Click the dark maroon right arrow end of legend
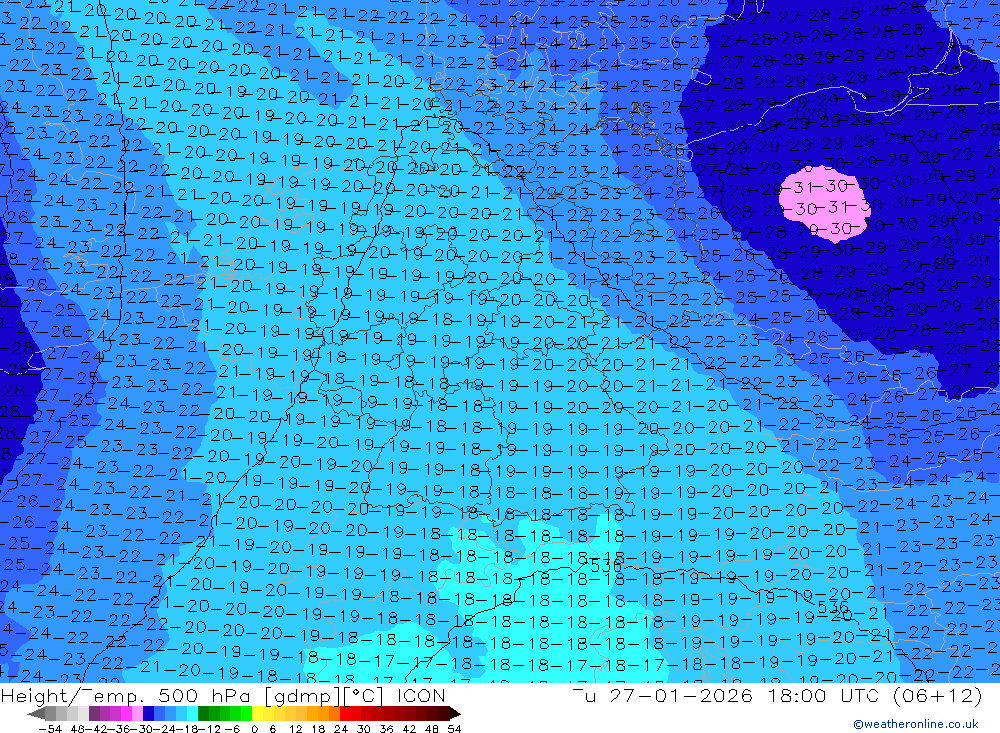Viewport: 1000px width, 733px height. [x=454, y=714]
